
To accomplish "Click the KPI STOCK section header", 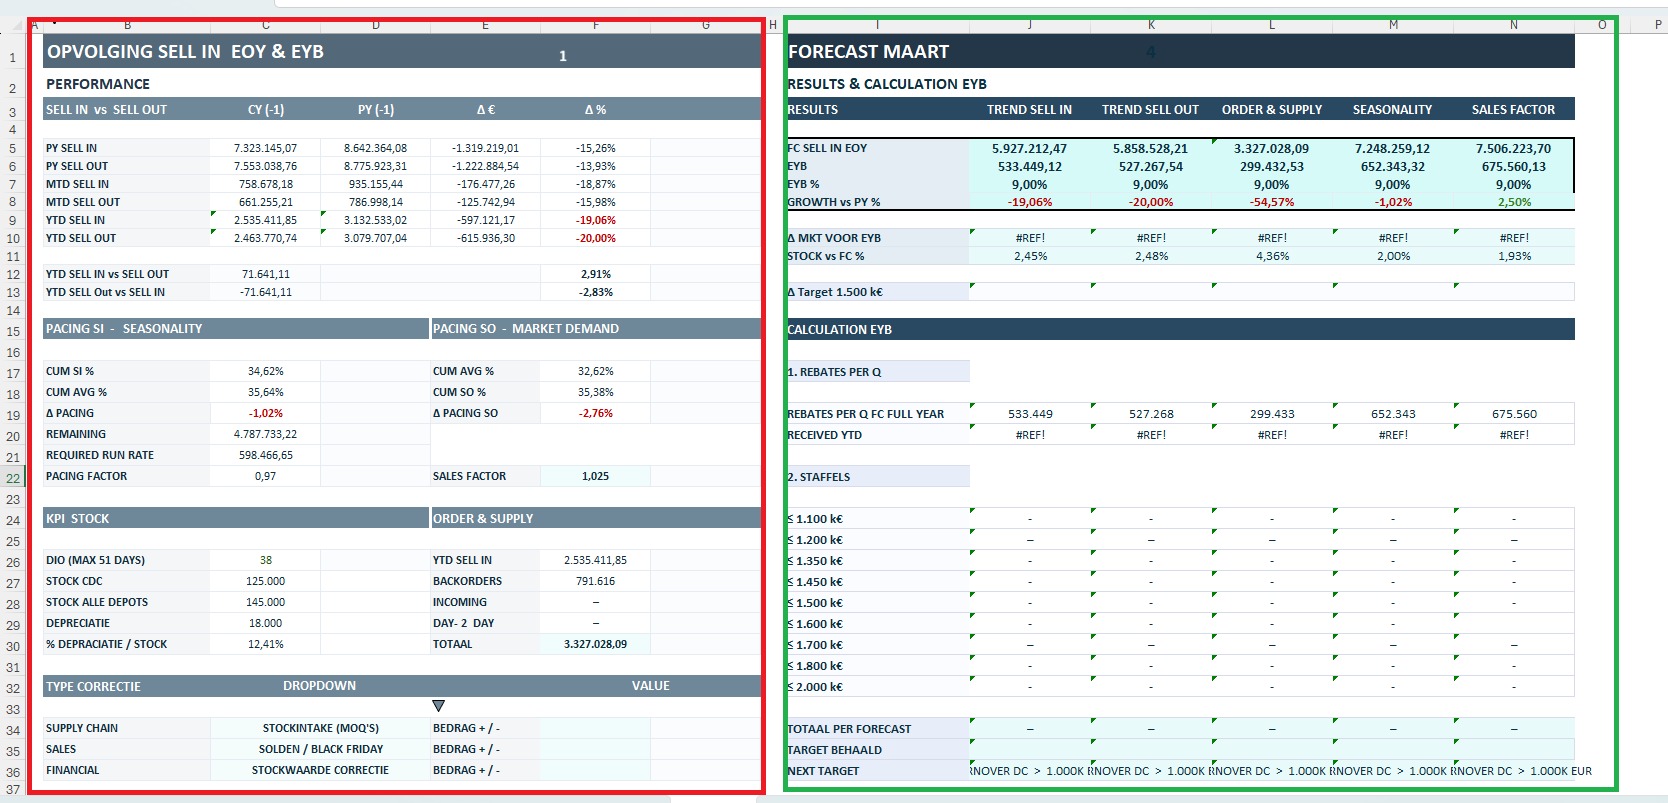I will 236,518.
